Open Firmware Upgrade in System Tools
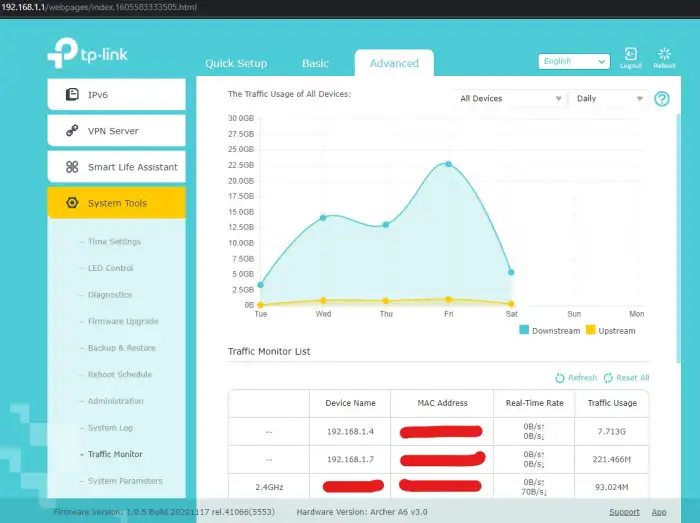Screen dimensions: 700x523 pyautogui.click(x=123, y=321)
